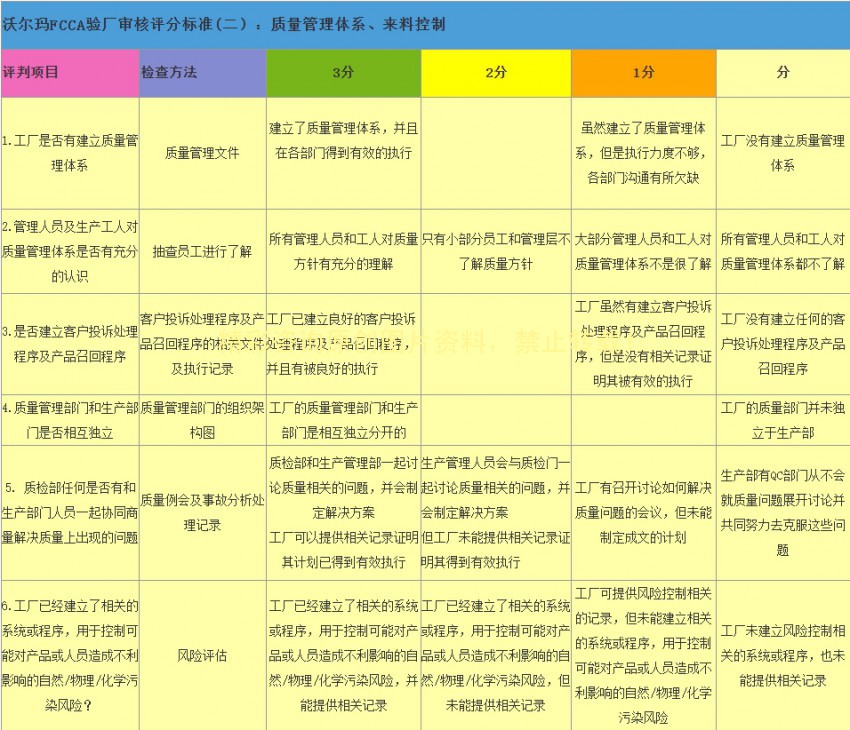Click the yellow "2分" header cell
Screen dimensions: 850x730
pos(496,73)
